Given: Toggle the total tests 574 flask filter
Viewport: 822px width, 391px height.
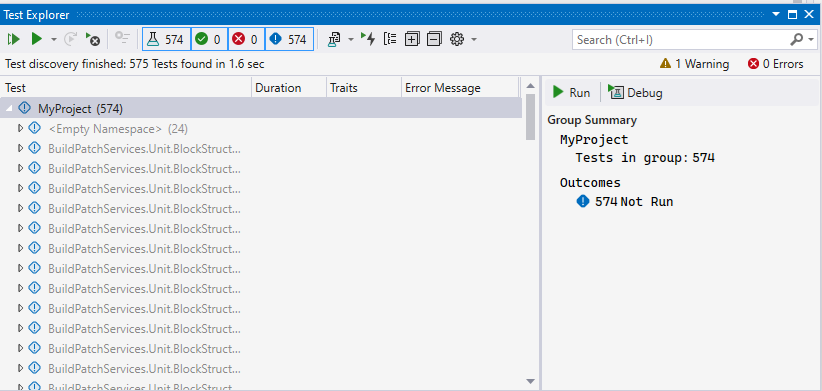Looking at the screenshot, I should point(167,39).
